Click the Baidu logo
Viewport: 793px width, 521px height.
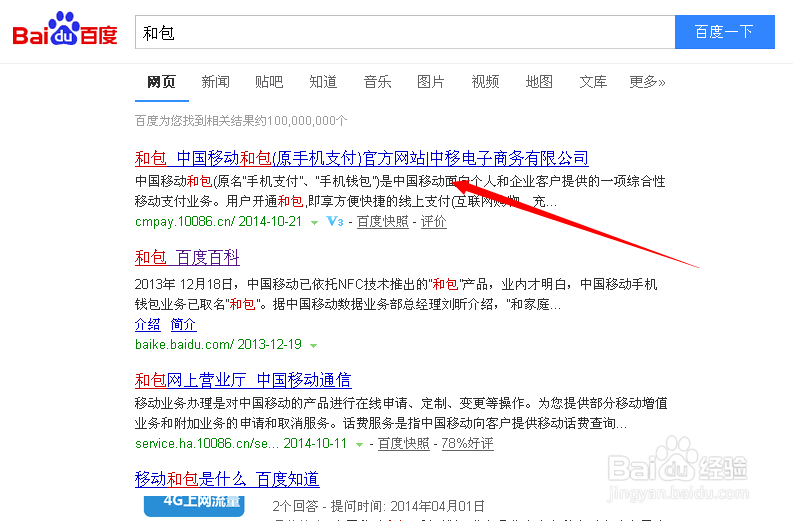point(65,29)
